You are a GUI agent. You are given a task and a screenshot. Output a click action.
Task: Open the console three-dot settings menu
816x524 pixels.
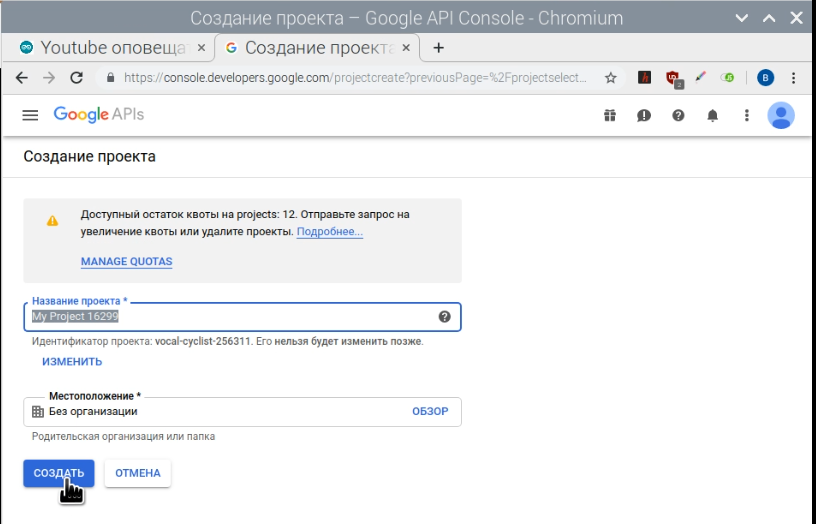746,115
